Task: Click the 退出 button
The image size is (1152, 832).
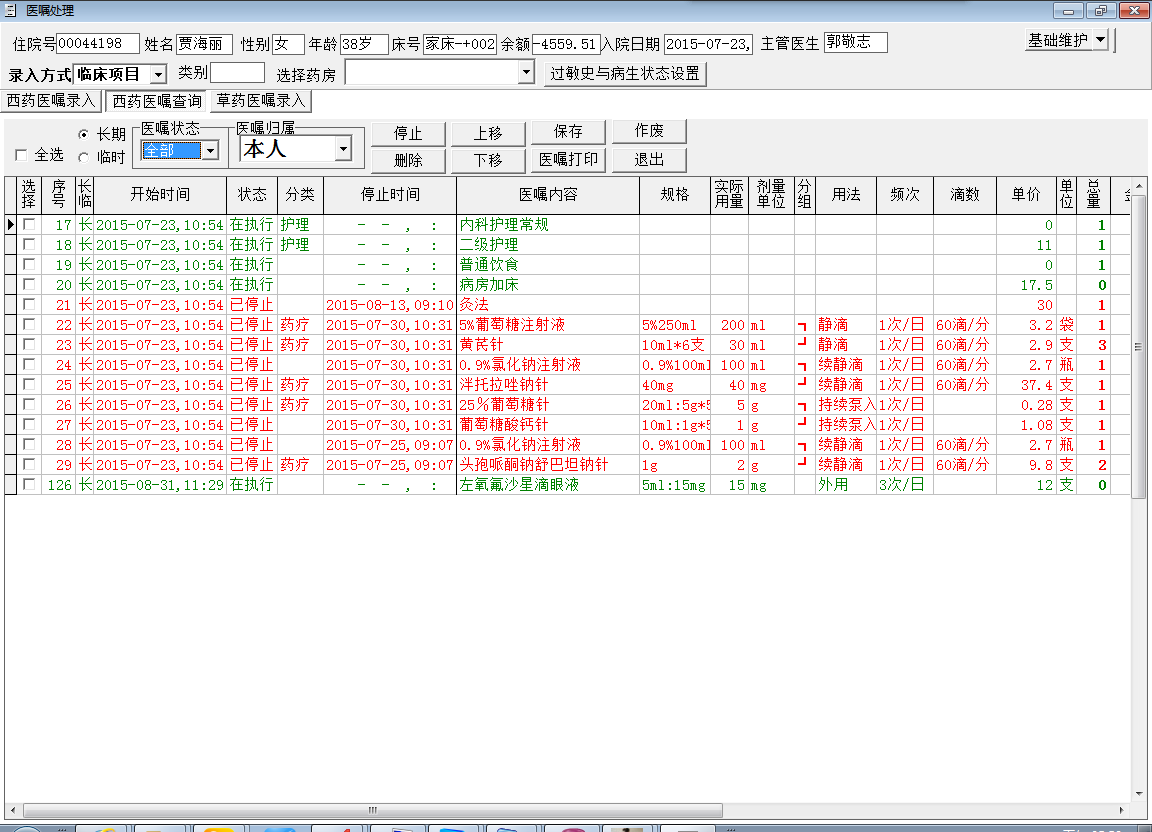Action: tap(649, 159)
